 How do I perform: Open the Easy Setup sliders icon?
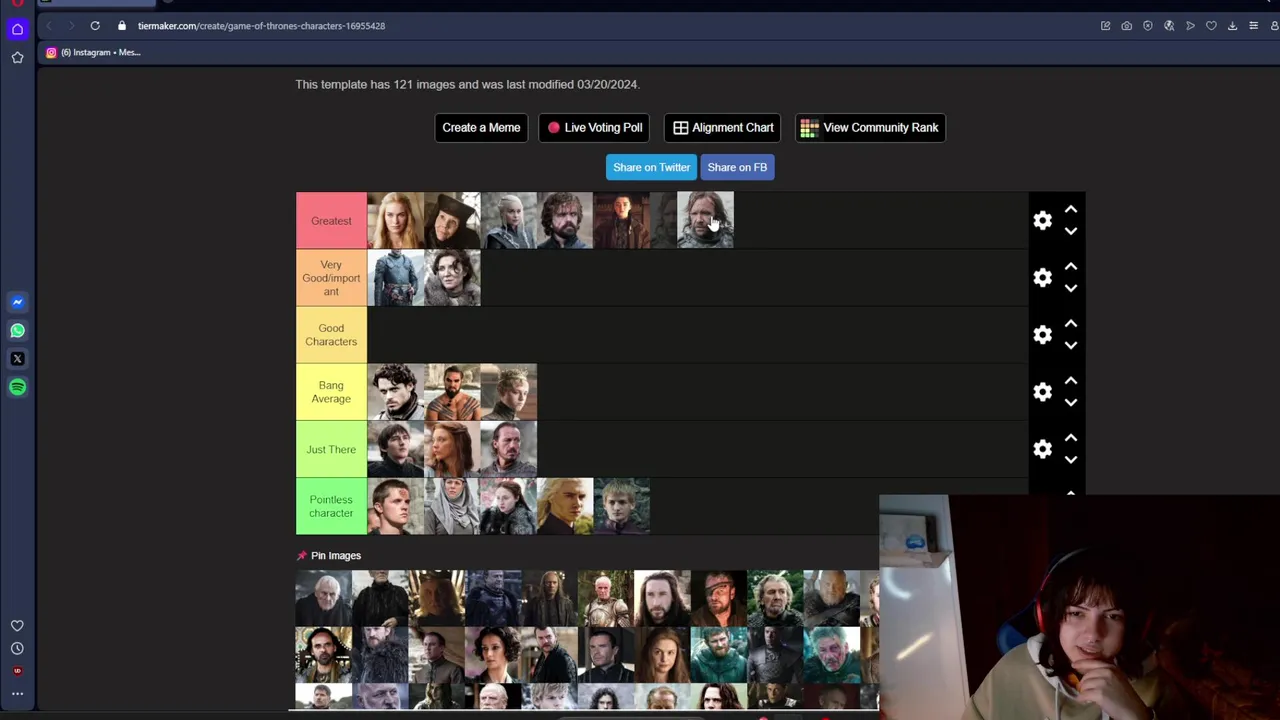pyautogui.click(x=1253, y=26)
